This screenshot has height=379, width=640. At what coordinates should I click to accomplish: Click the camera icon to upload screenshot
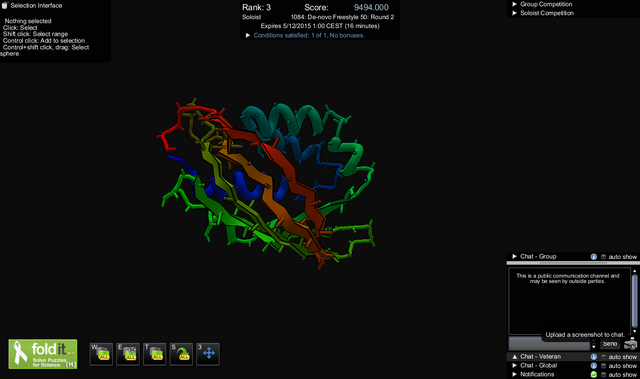coord(631,344)
